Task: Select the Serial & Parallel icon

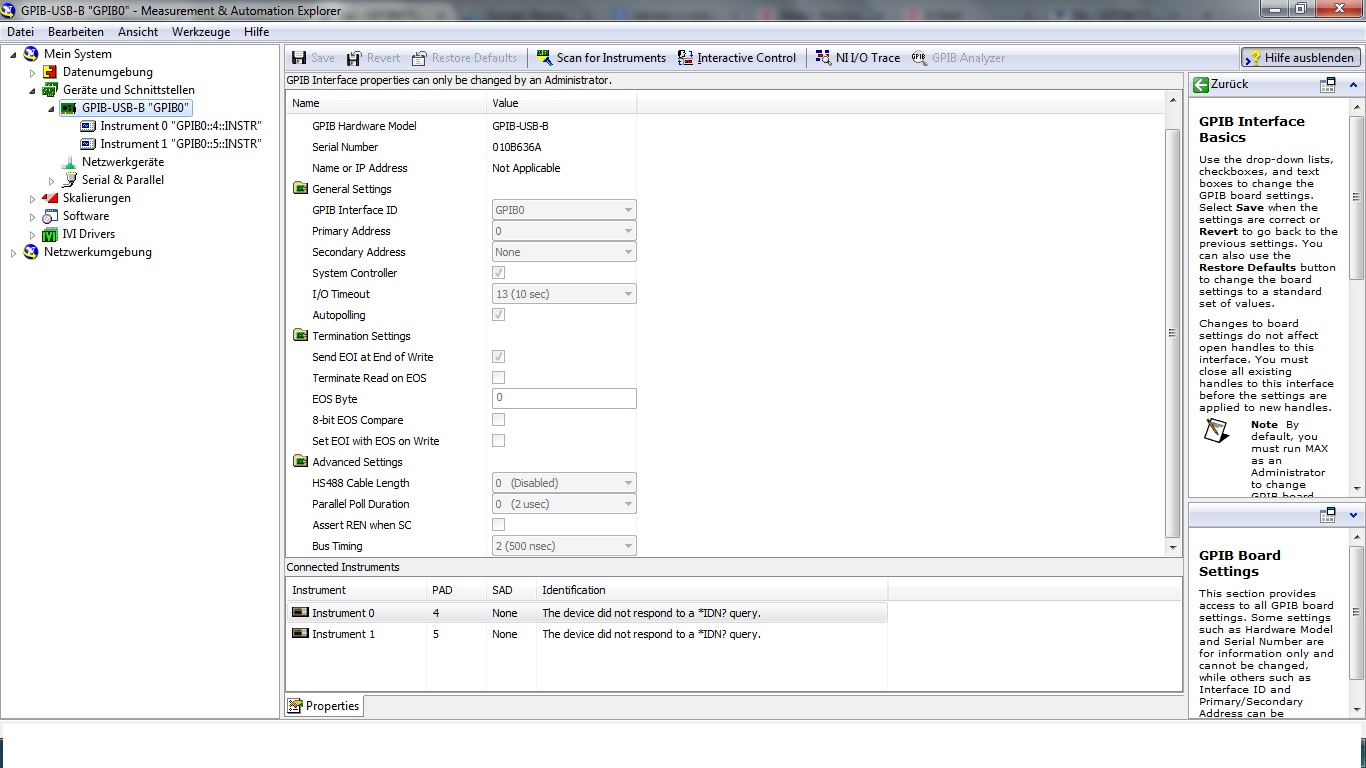Action: click(x=69, y=180)
